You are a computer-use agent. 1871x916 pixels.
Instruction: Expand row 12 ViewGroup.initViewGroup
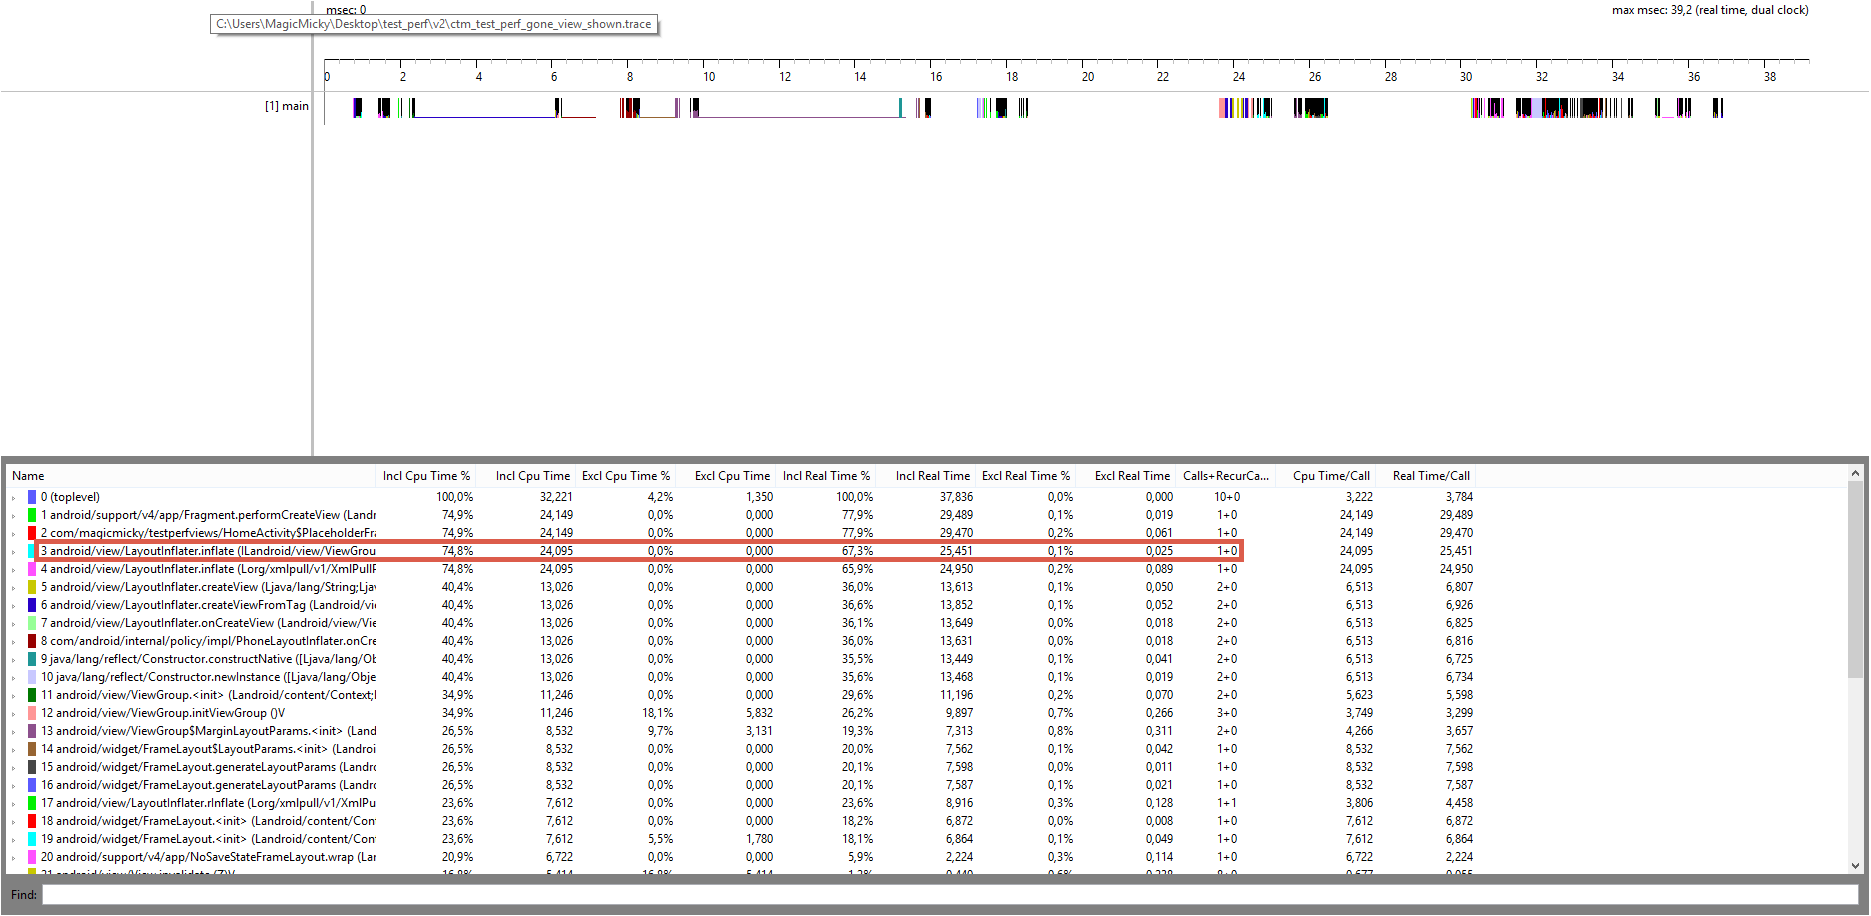click(13, 714)
